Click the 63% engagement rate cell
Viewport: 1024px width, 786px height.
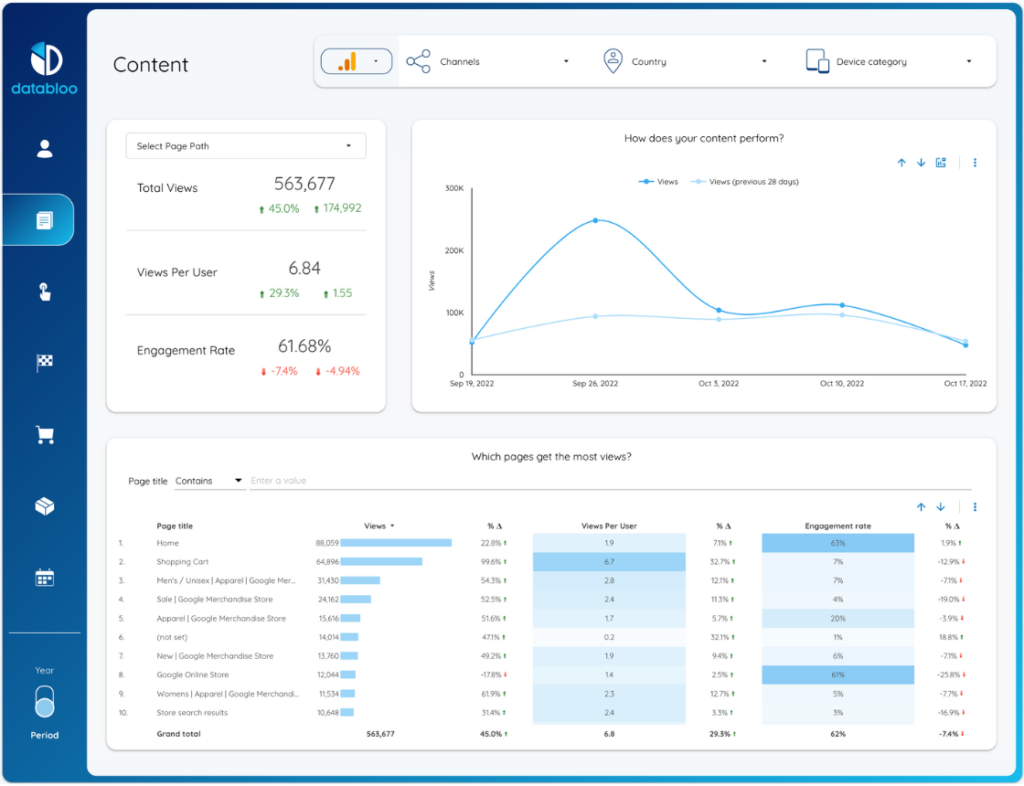(838, 543)
